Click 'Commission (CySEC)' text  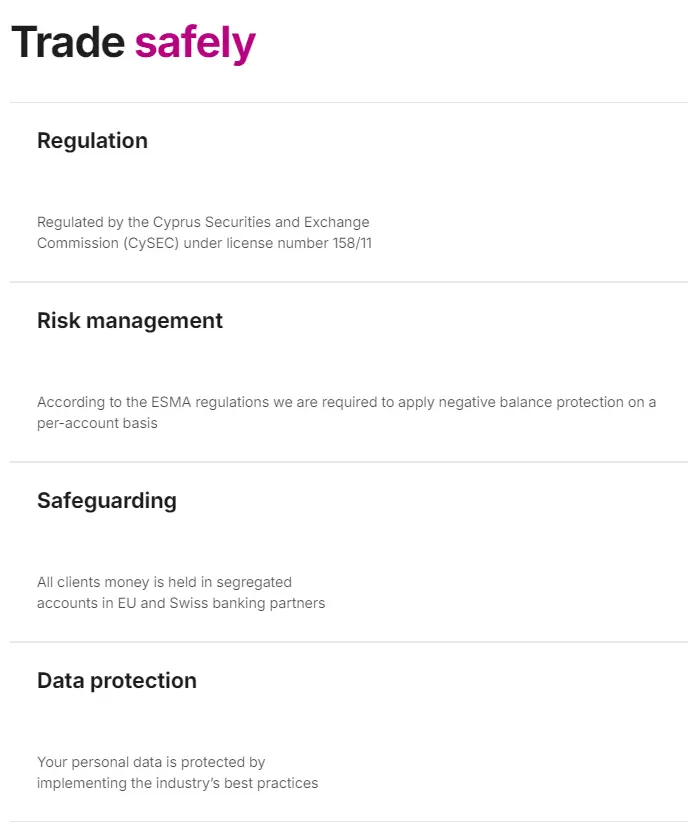[108, 244]
